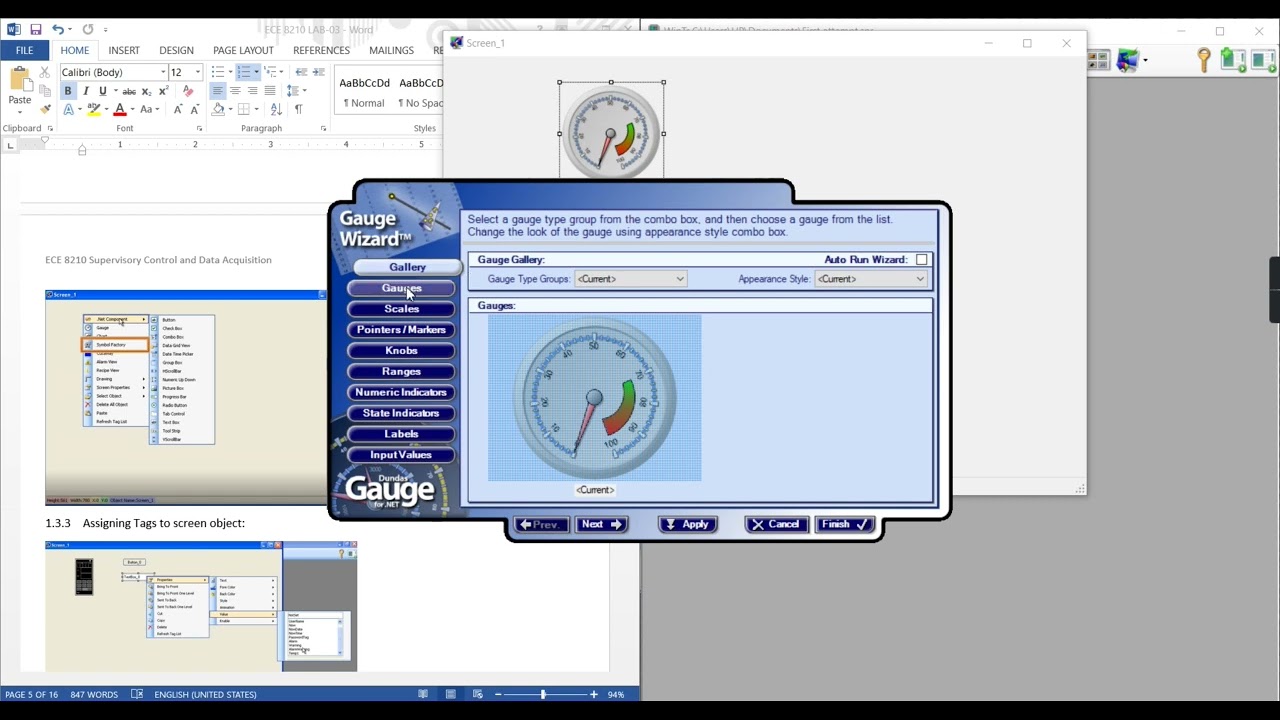Open Appearance Style combo box
1280x720 pixels.
point(871,279)
